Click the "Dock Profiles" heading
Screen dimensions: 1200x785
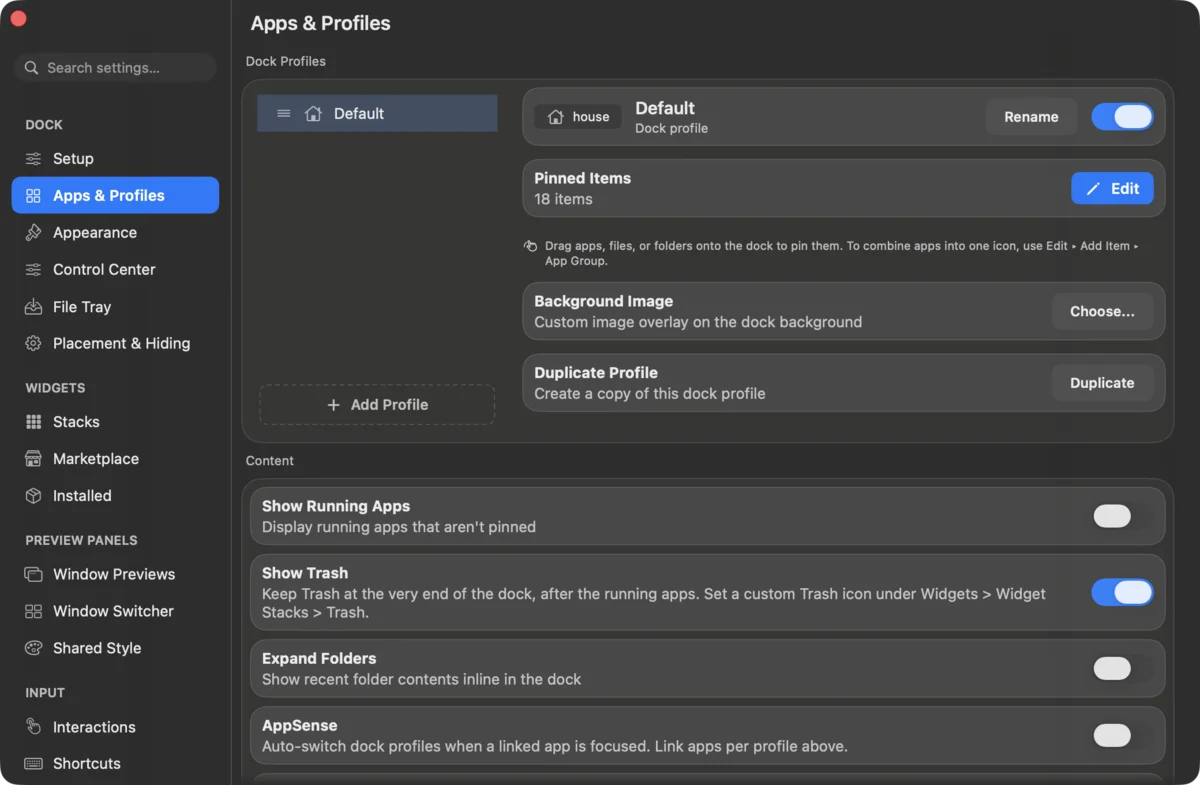pos(286,61)
